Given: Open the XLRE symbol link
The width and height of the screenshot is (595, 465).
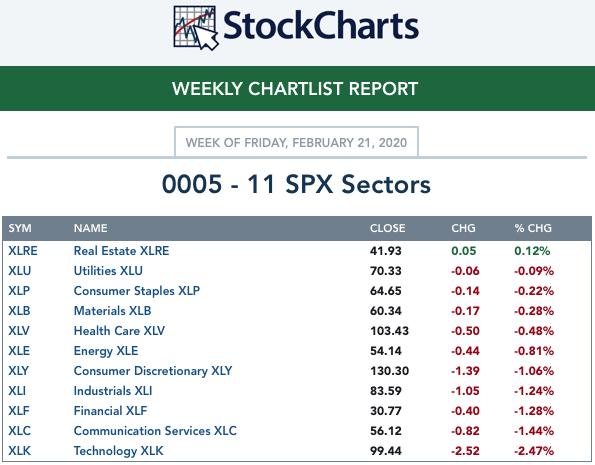Looking at the screenshot, I should [x=23, y=251].
